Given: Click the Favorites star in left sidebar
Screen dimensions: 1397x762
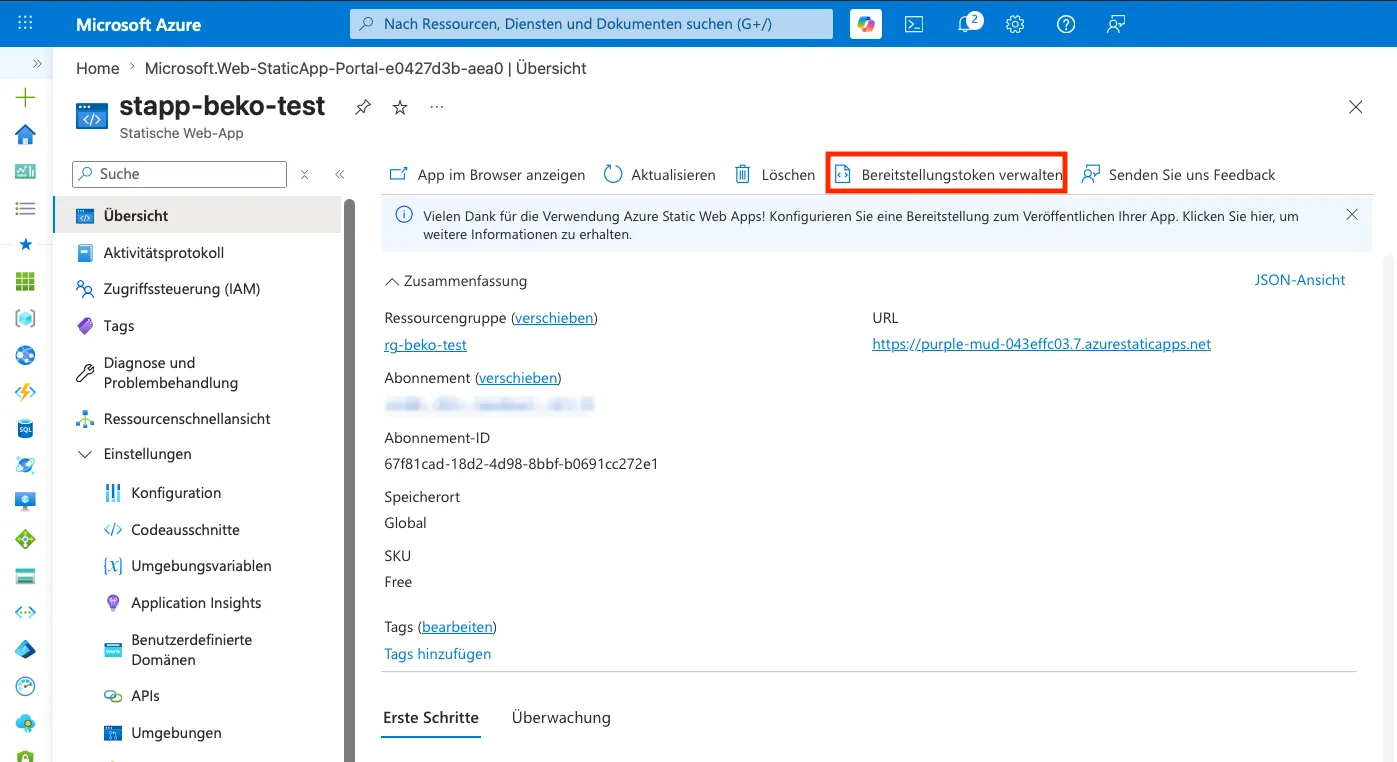Looking at the screenshot, I should [26, 245].
